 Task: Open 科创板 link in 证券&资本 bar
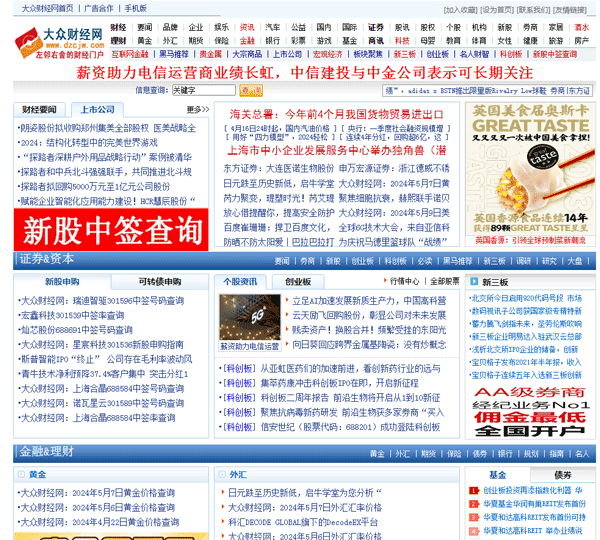[x=395, y=261]
